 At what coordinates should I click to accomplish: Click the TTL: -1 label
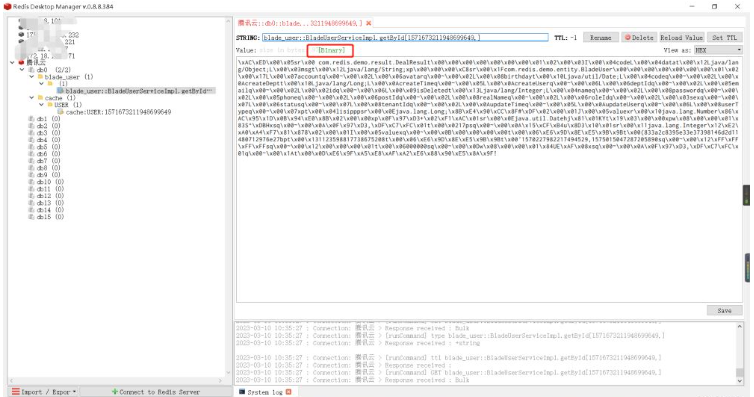(x=565, y=37)
